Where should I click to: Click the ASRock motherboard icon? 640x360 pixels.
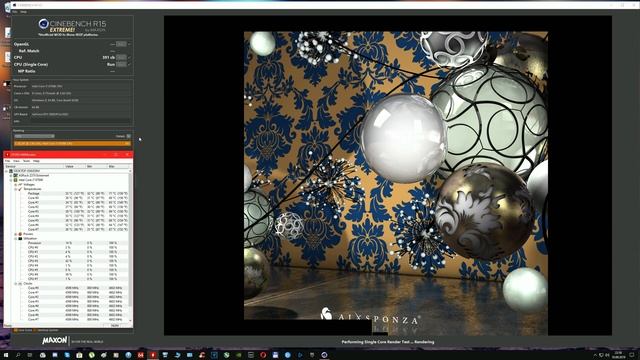click(x=16, y=176)
